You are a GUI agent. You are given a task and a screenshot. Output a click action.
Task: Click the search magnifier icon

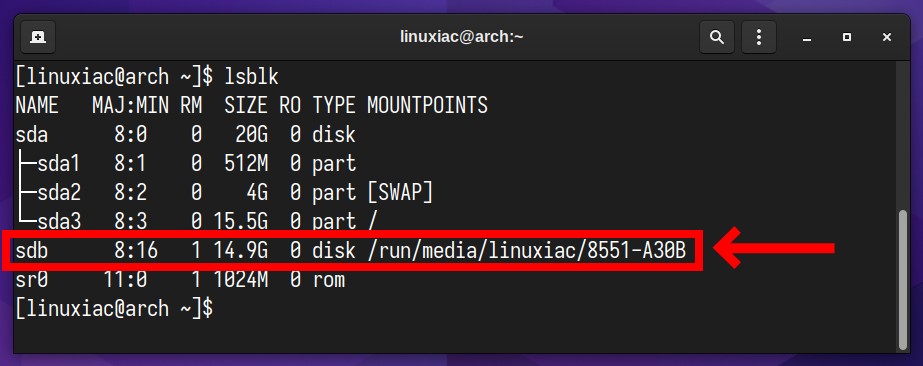(716, 37)
